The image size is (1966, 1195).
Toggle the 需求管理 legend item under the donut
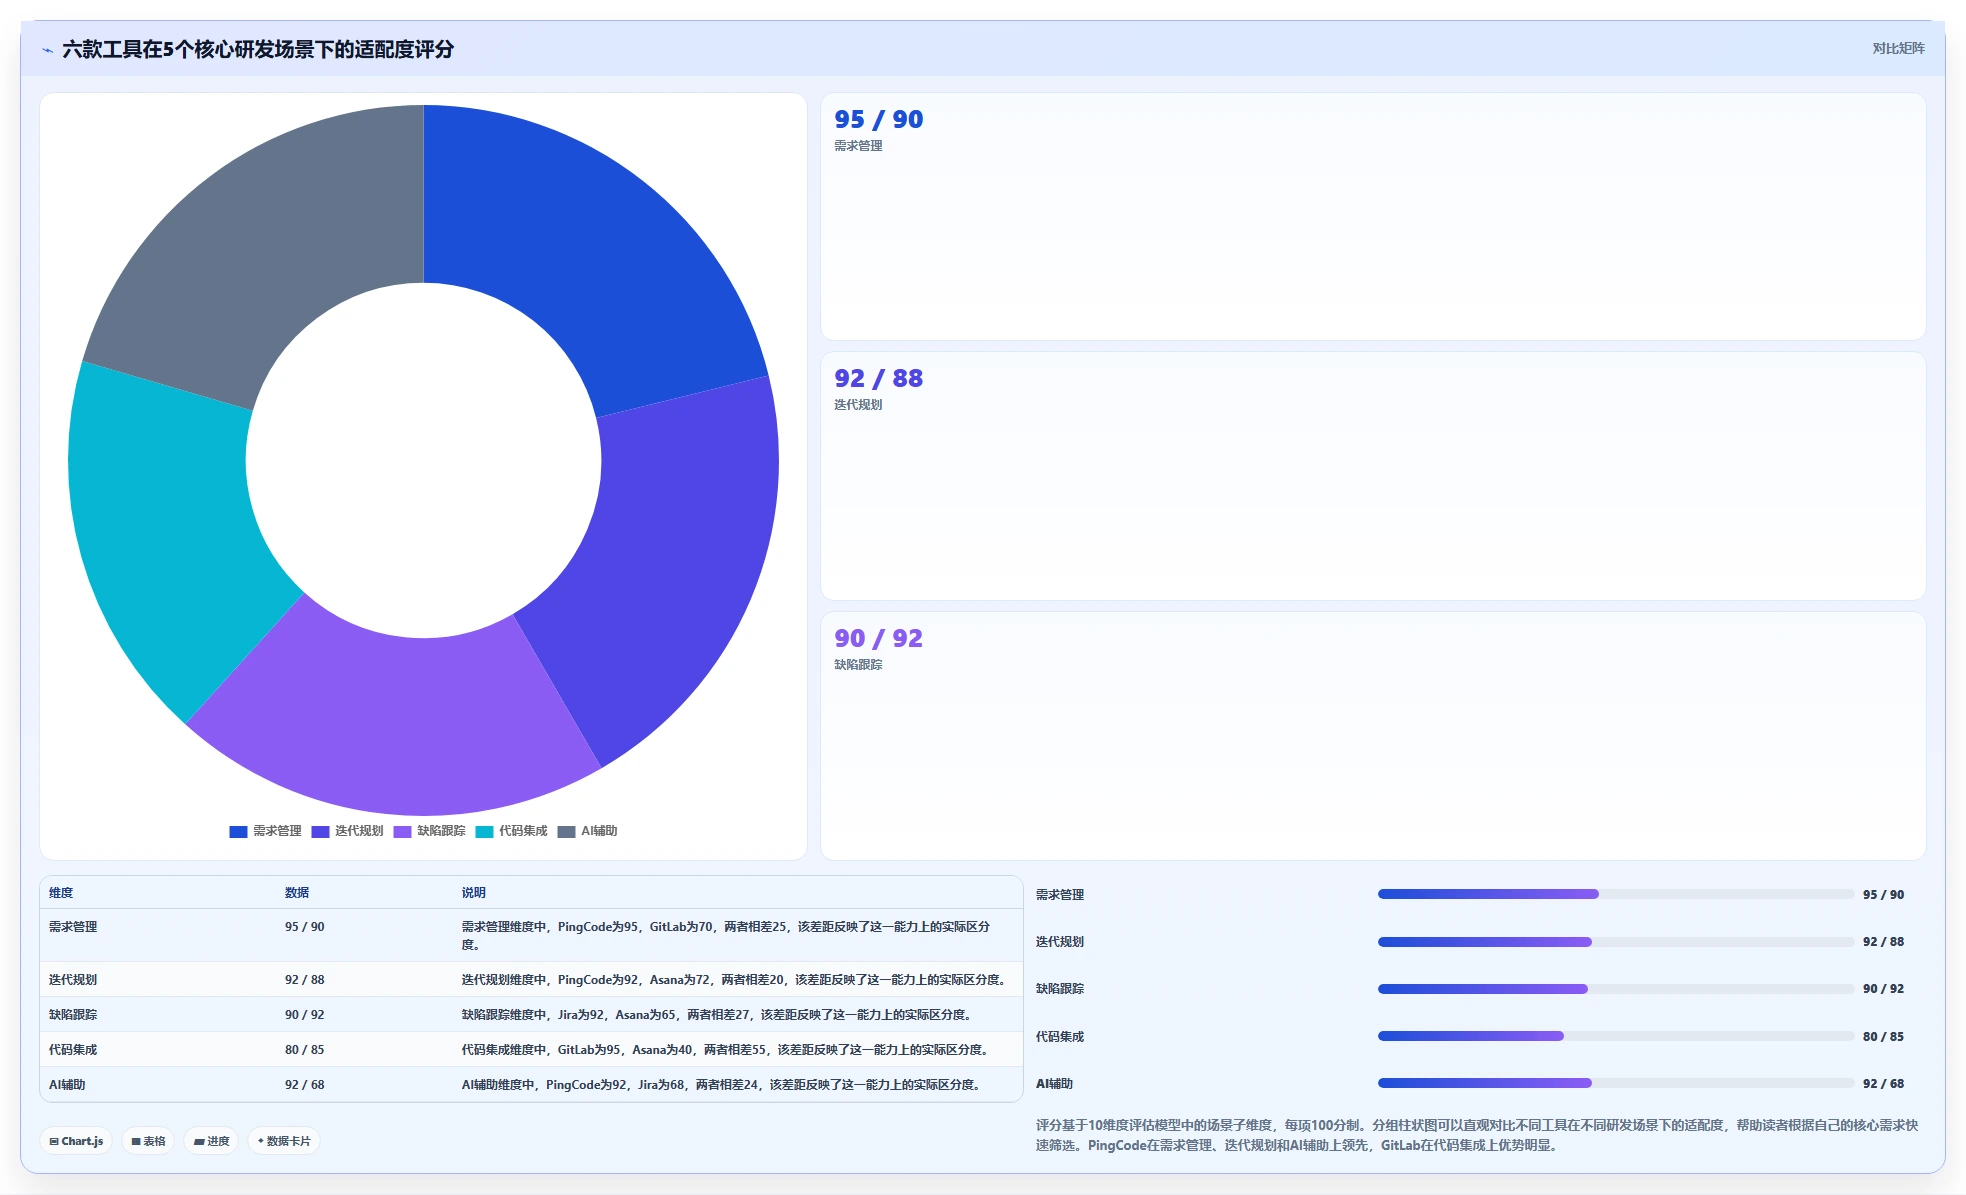[x=265, y=831]
